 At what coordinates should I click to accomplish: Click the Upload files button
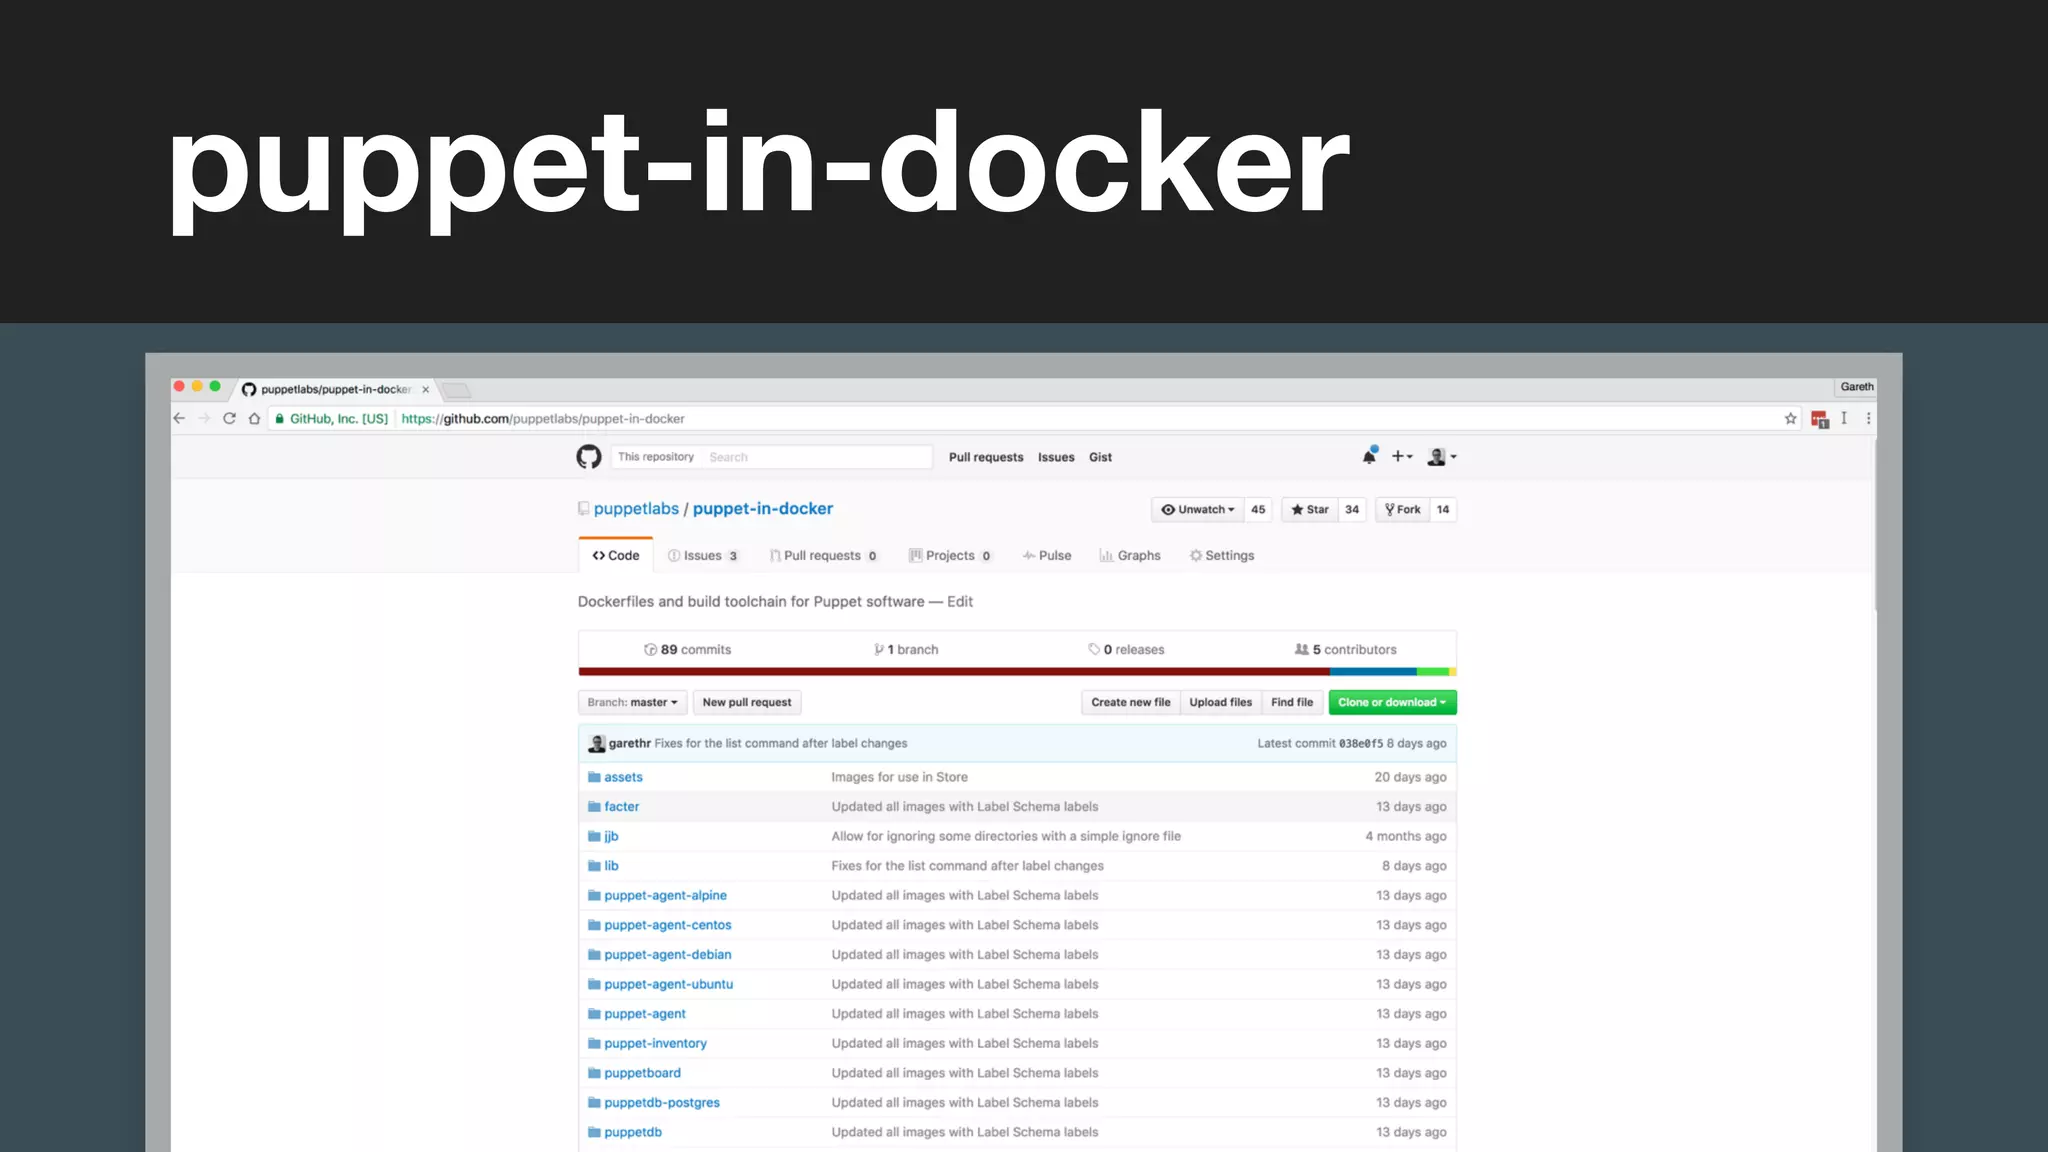[x=1221, y=703]
